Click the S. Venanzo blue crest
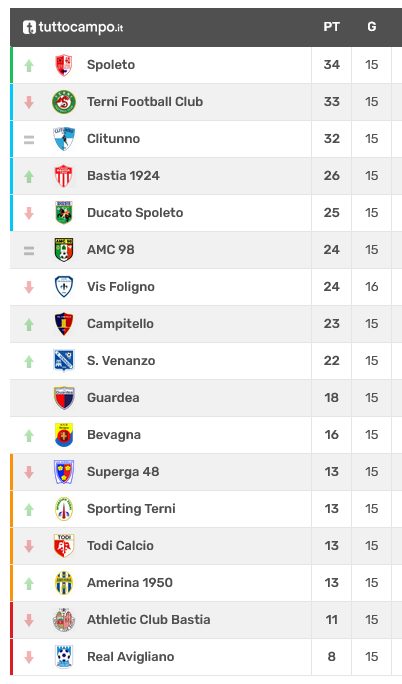402x684 pixels. (64, 361)
